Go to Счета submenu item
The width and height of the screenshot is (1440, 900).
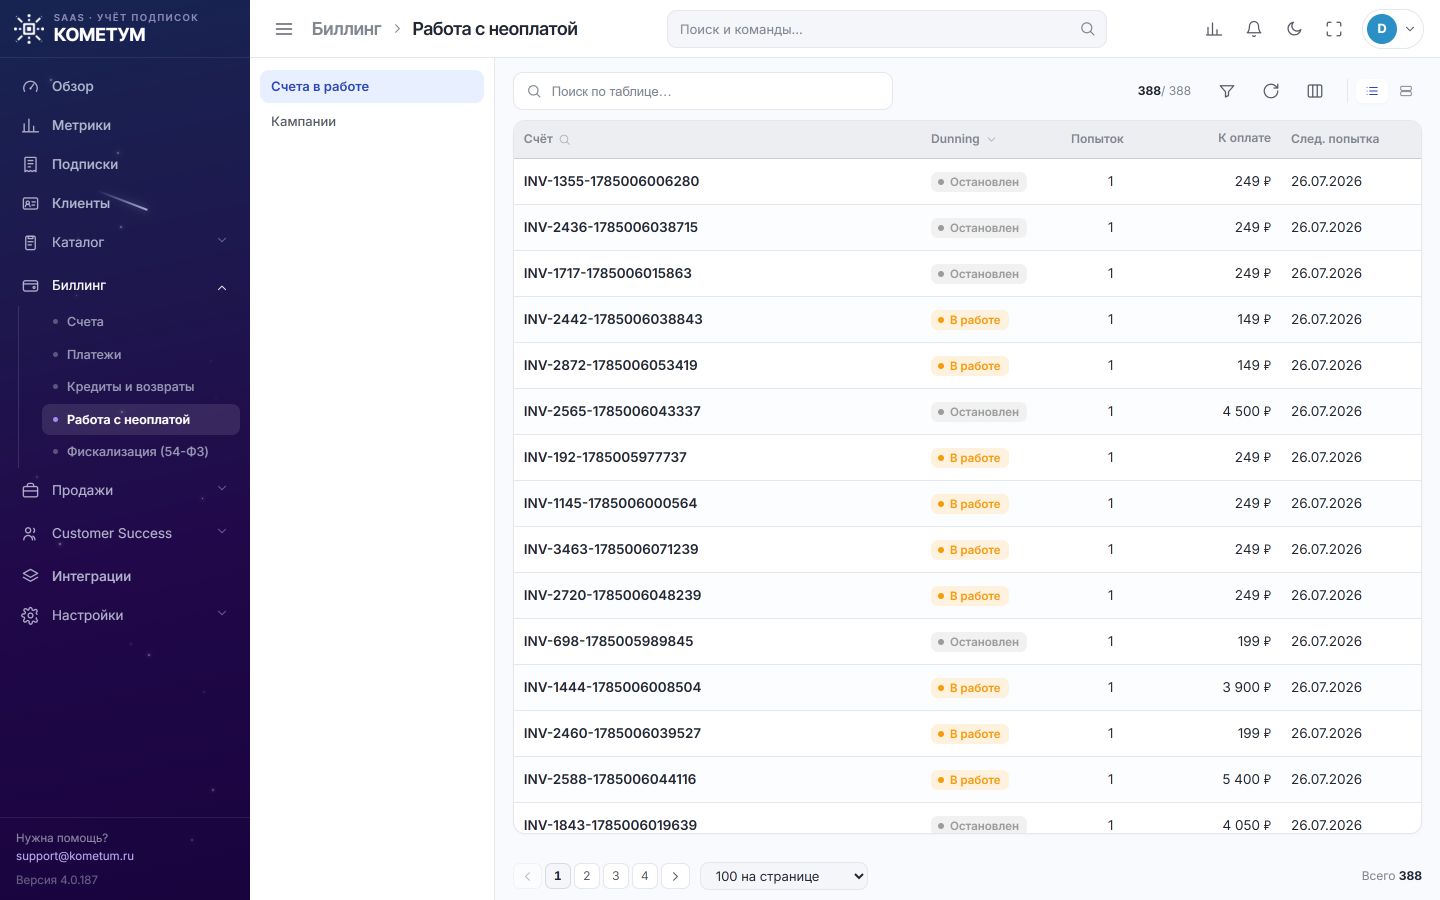[141, 321]
